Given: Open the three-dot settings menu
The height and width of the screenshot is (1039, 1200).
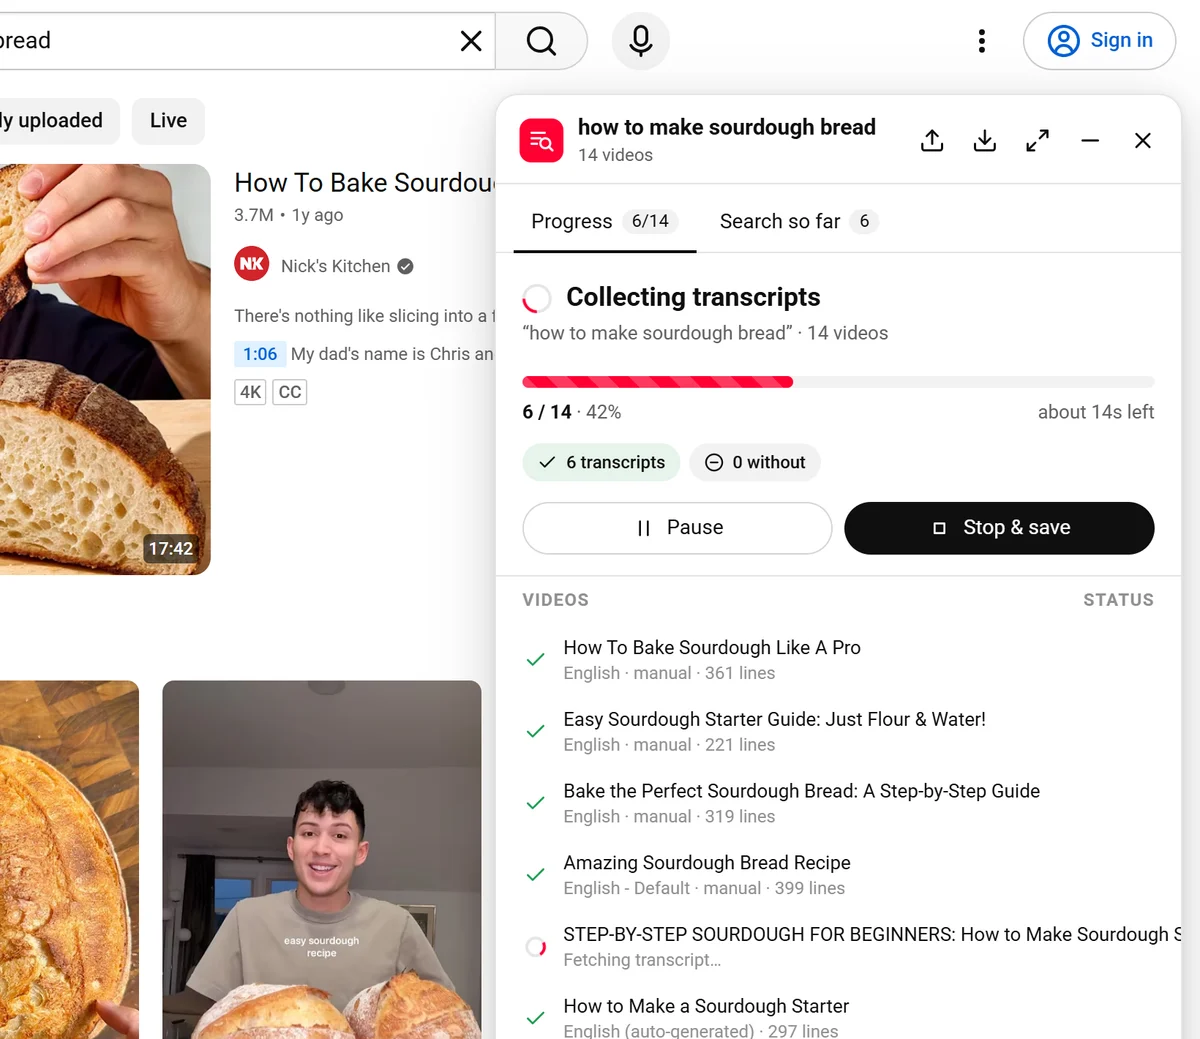Looking at the screenshot, I should click(x=982, y=41).
